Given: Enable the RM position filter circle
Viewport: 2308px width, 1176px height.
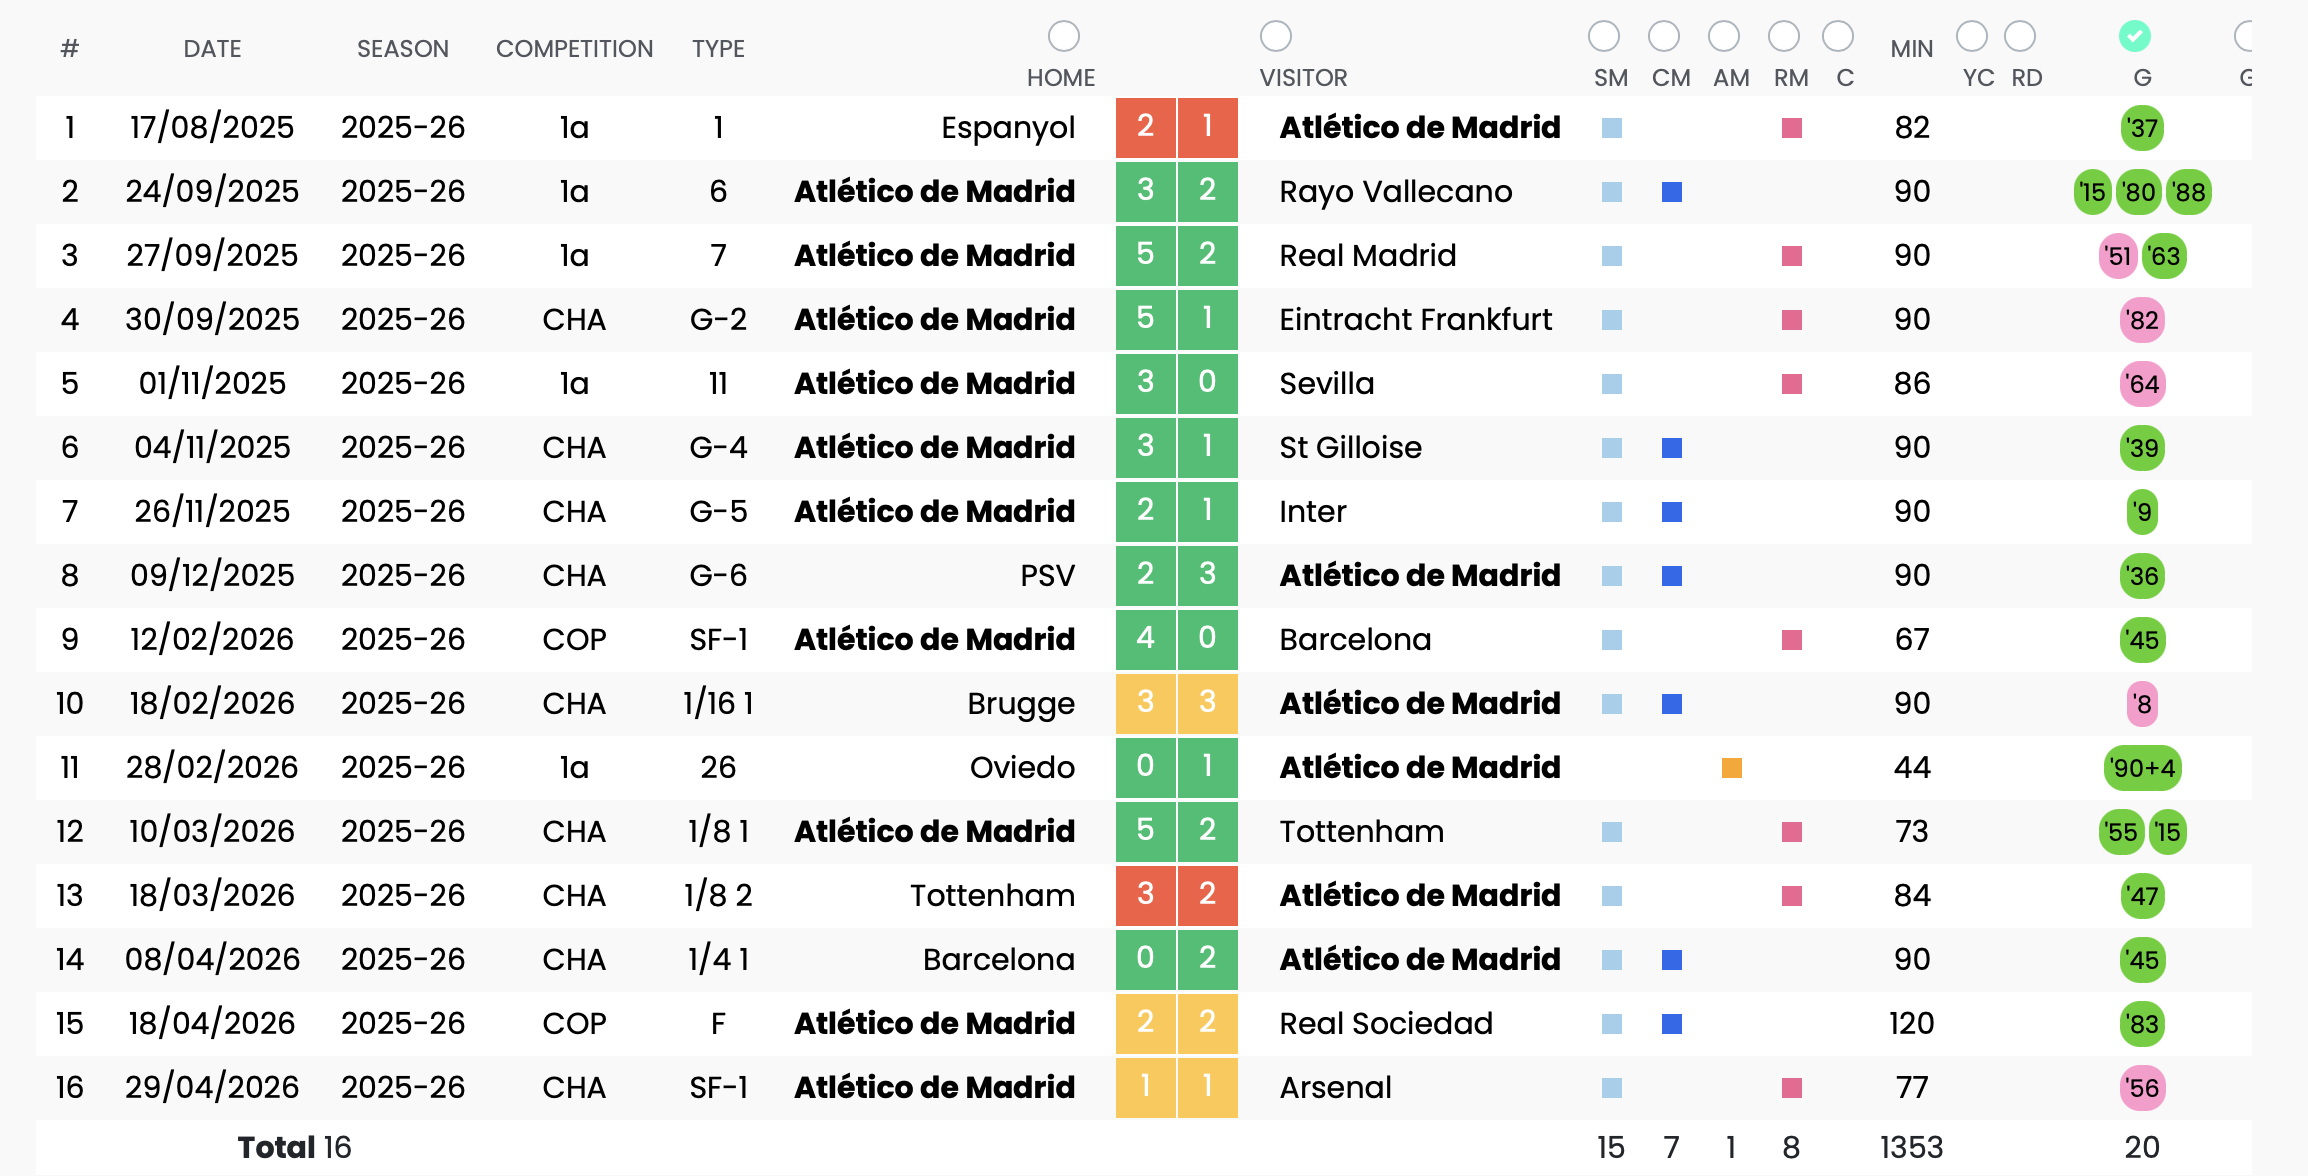Looking at the screenshot, I should 1784,36.
